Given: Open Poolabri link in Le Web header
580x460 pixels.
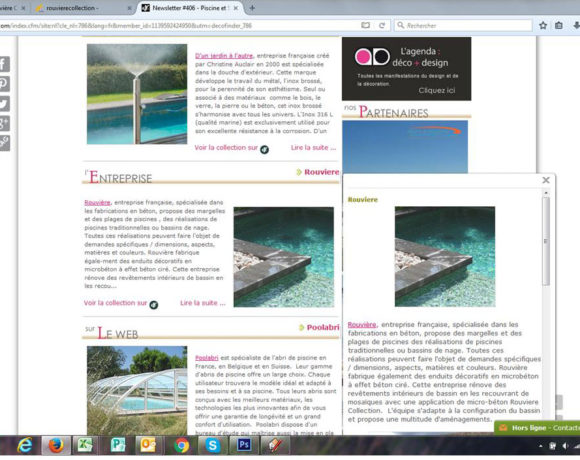Looking at the screenshot, I should point(323,327).
